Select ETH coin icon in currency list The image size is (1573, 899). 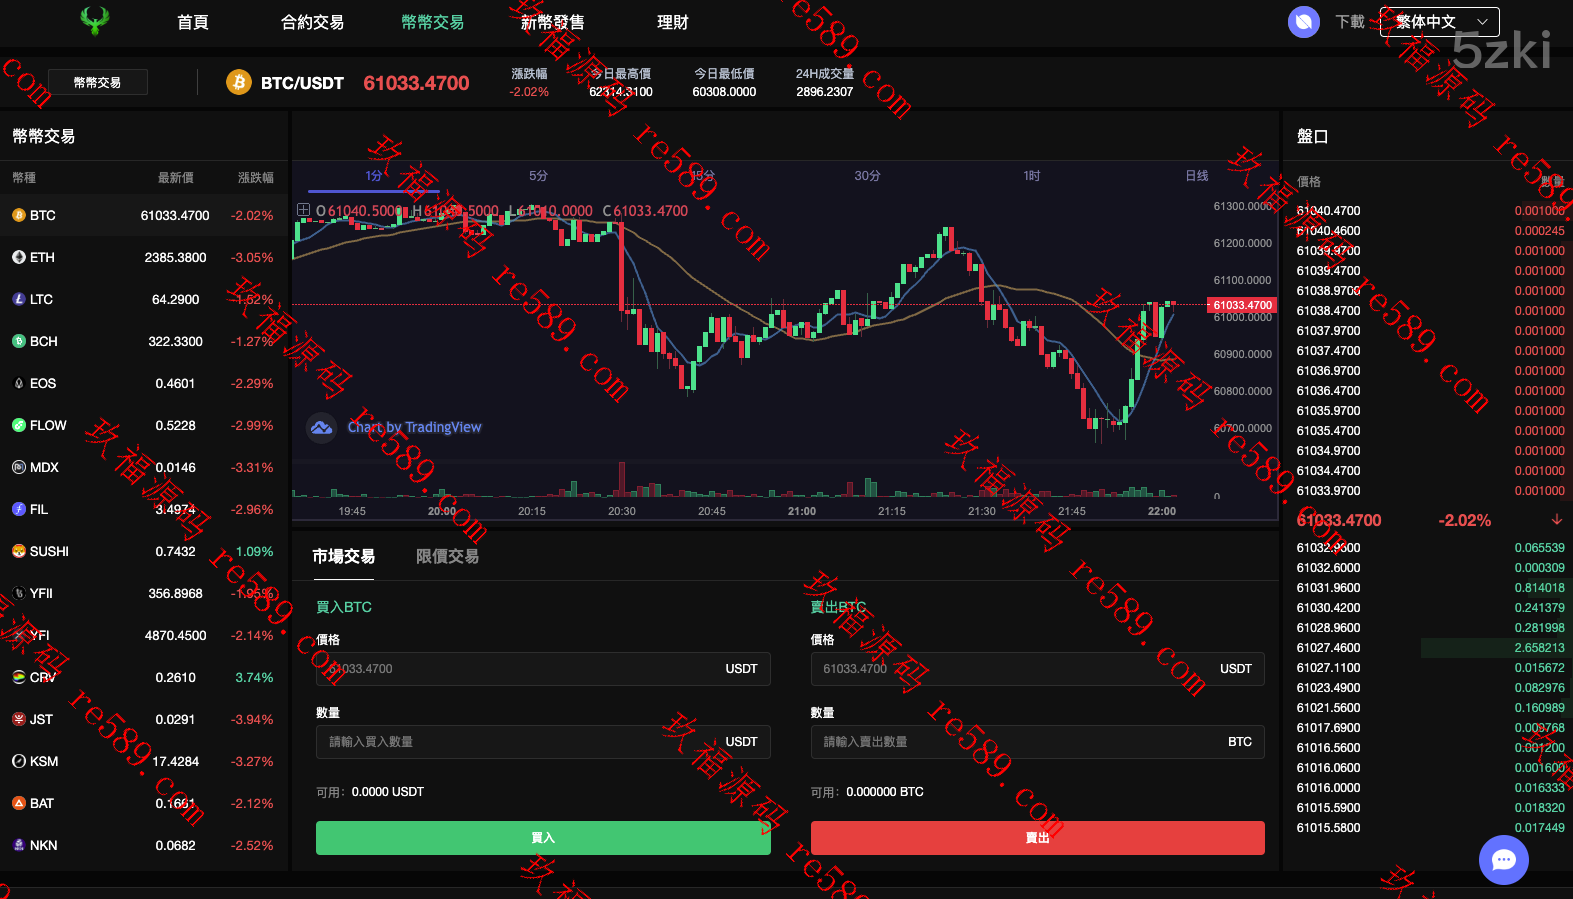[x=19, y=257]
